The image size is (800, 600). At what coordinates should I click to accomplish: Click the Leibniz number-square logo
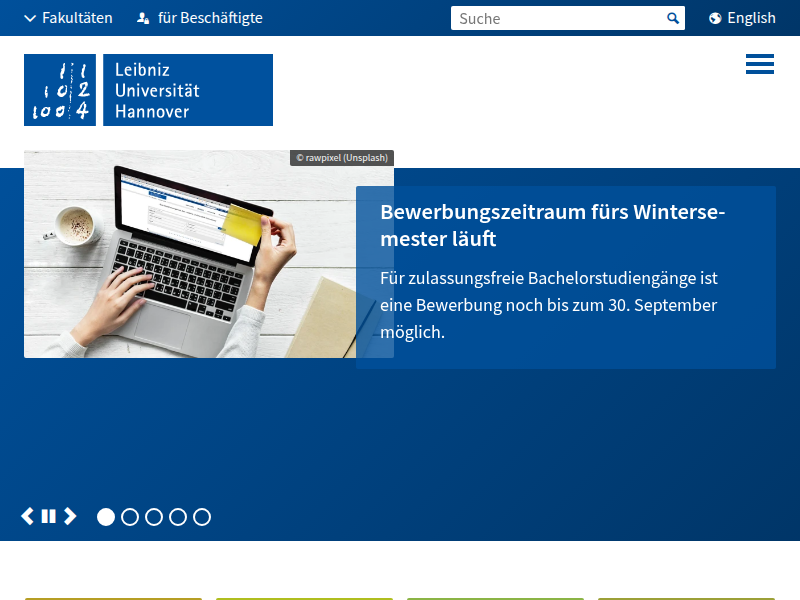pyautogui.click(x=60, y=90)
